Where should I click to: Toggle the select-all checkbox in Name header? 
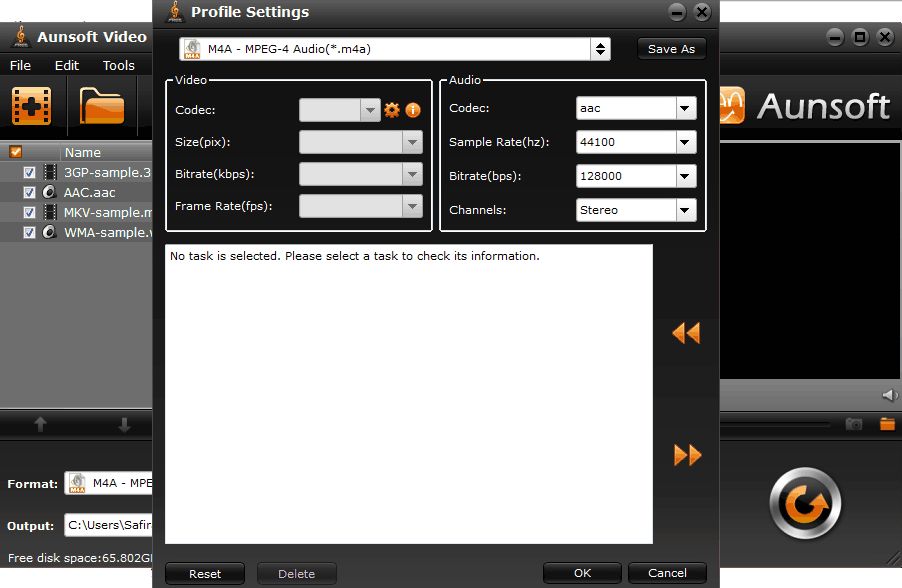(16, 152)
